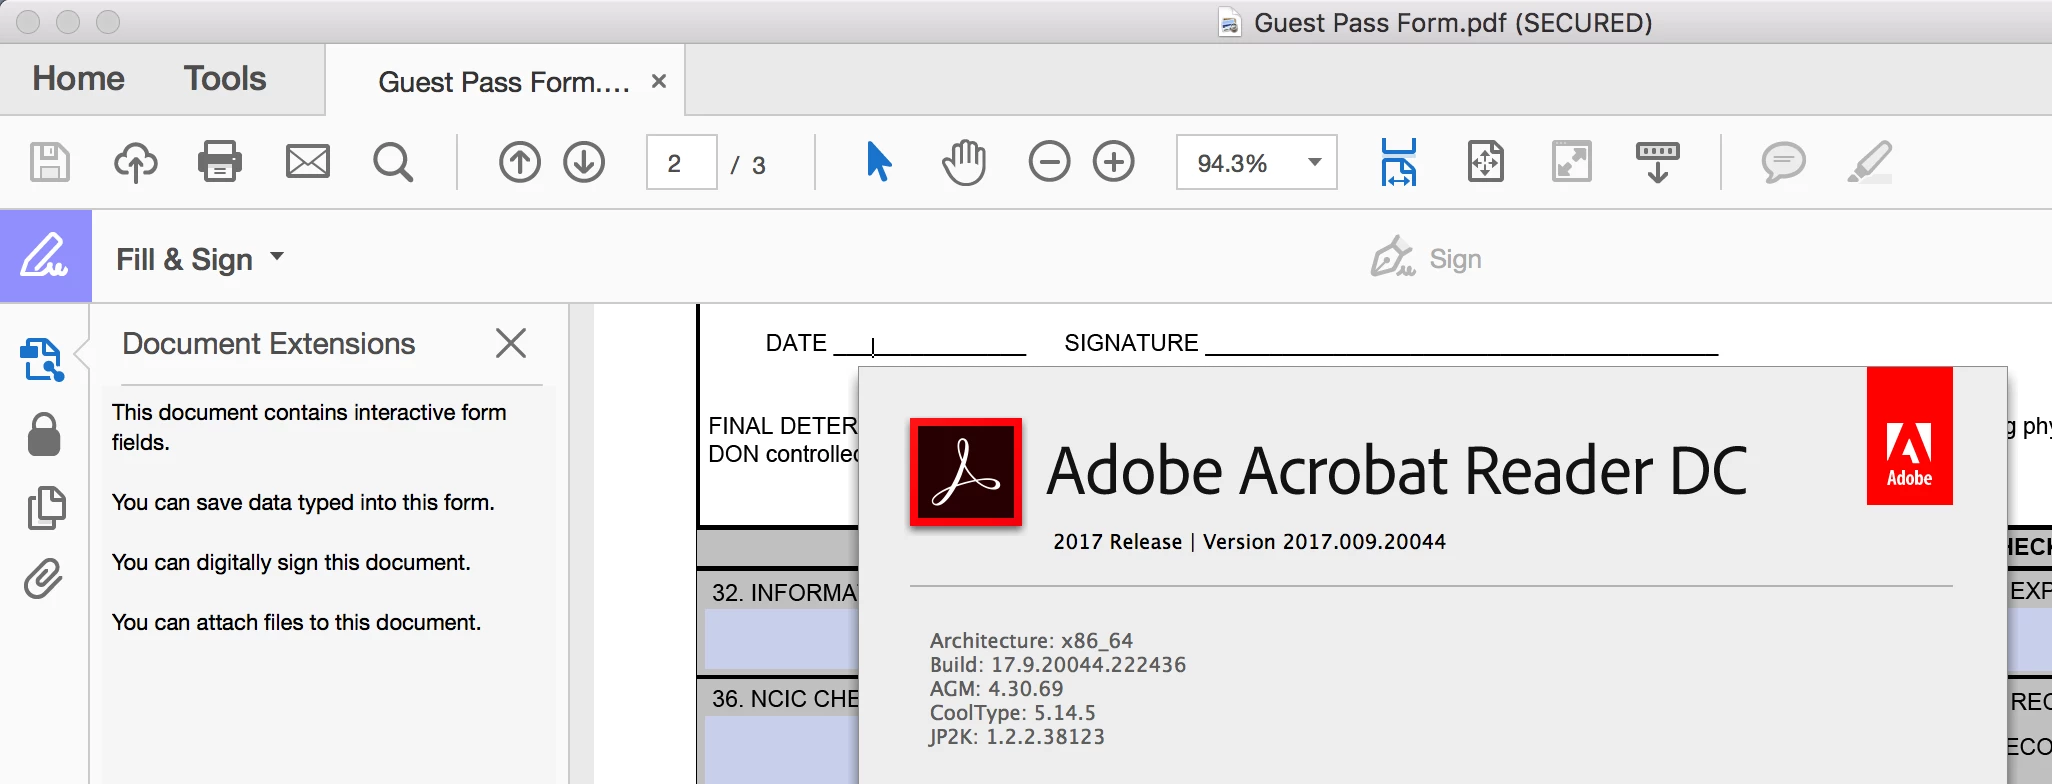Click 'You can save data typed into this form.'

[303, 502]
